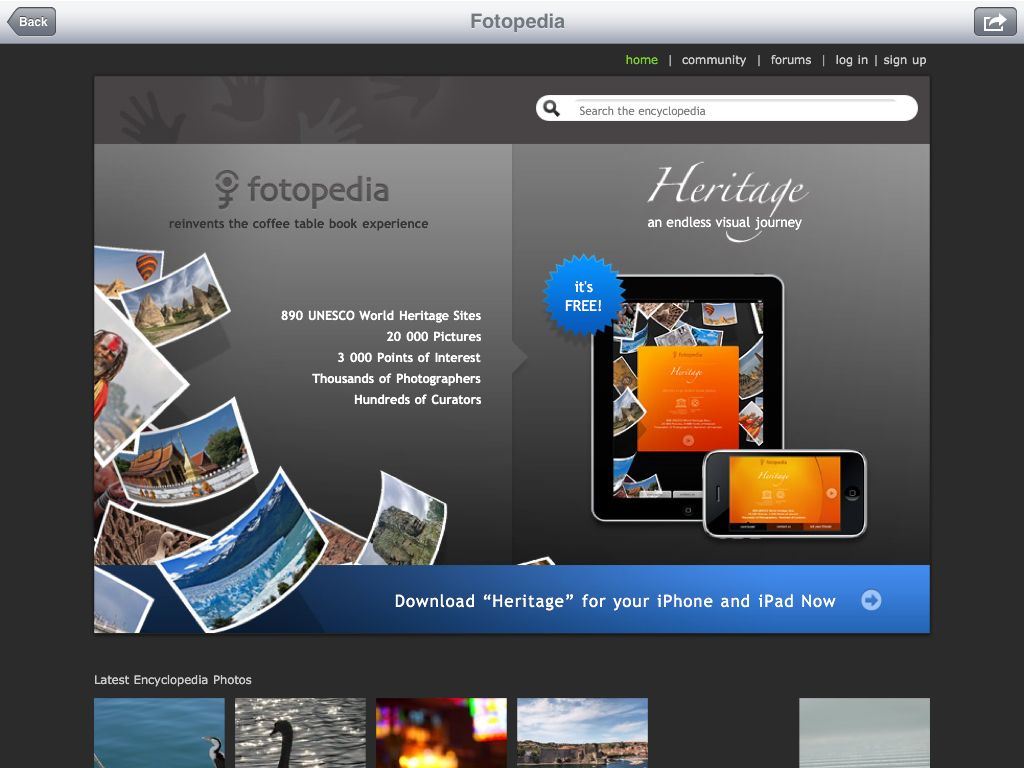This screenshot has width=1024, height=768.
Task: Click Download Heritage for iPhone and iPad
Action: point(615,601)
